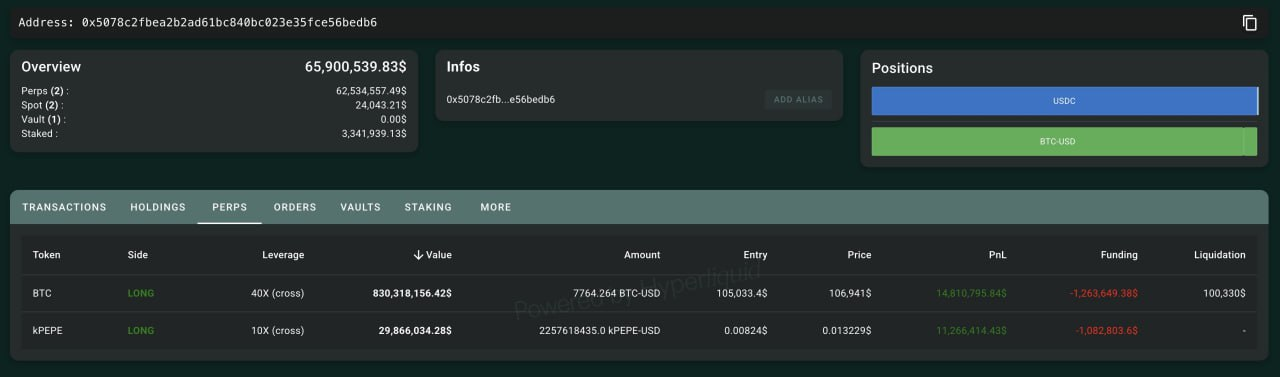
Task: Click the ADD ALIAS button
Action: click(x=798, y=99)
